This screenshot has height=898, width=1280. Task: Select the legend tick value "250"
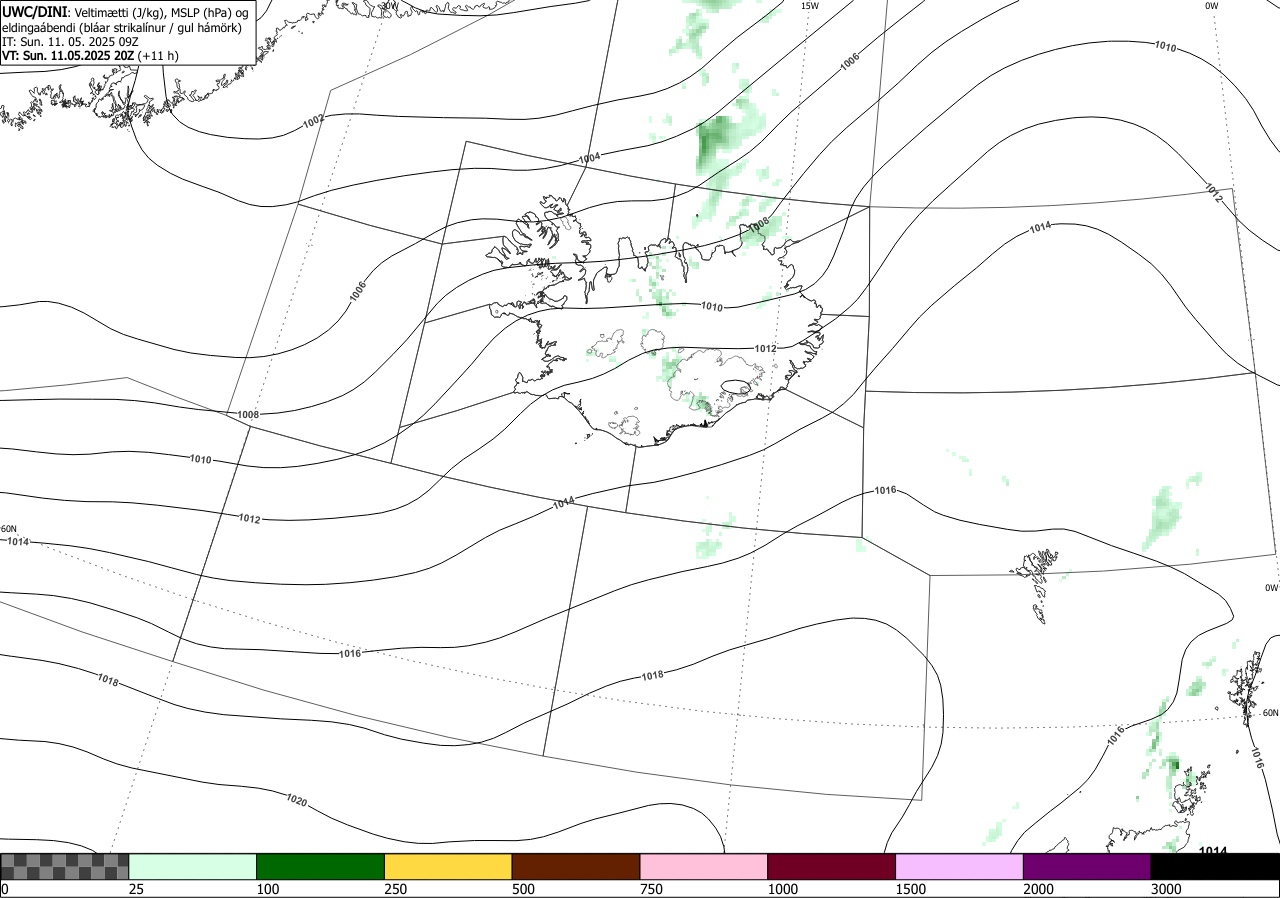[x=395, y=889]
